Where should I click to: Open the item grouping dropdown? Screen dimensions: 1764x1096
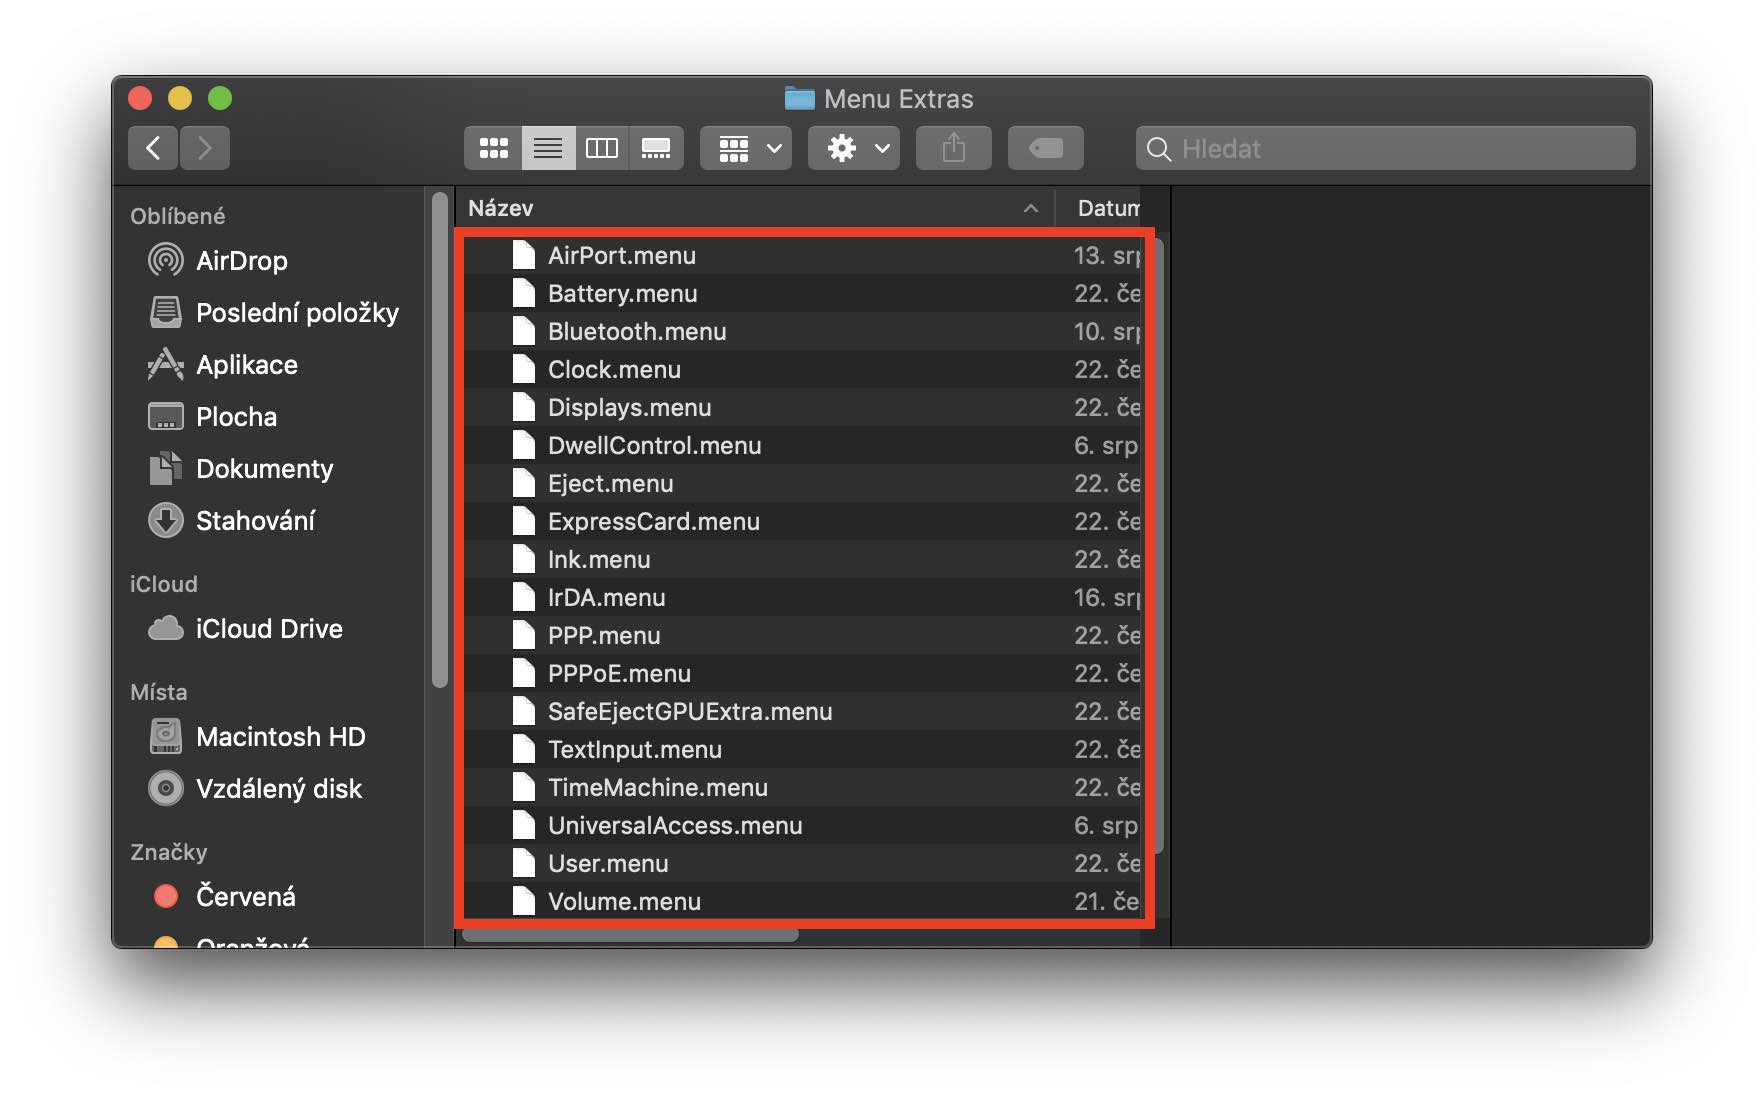pyautogui.click(x=744, y=148)
